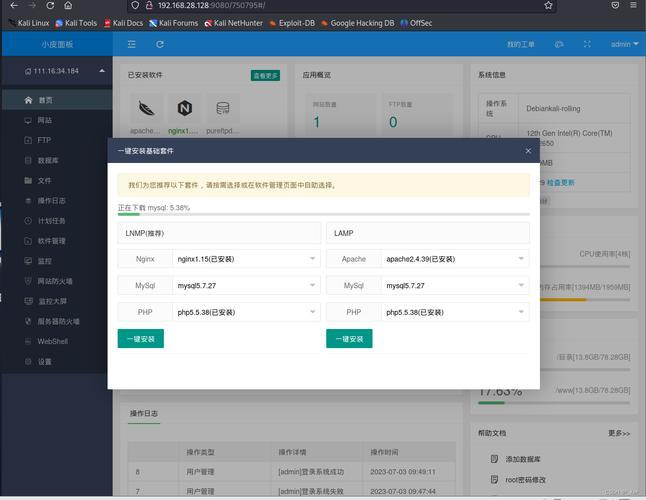Click the apache feather icon
This screenshot has height=500, width=646.
[x=146, y=108]
